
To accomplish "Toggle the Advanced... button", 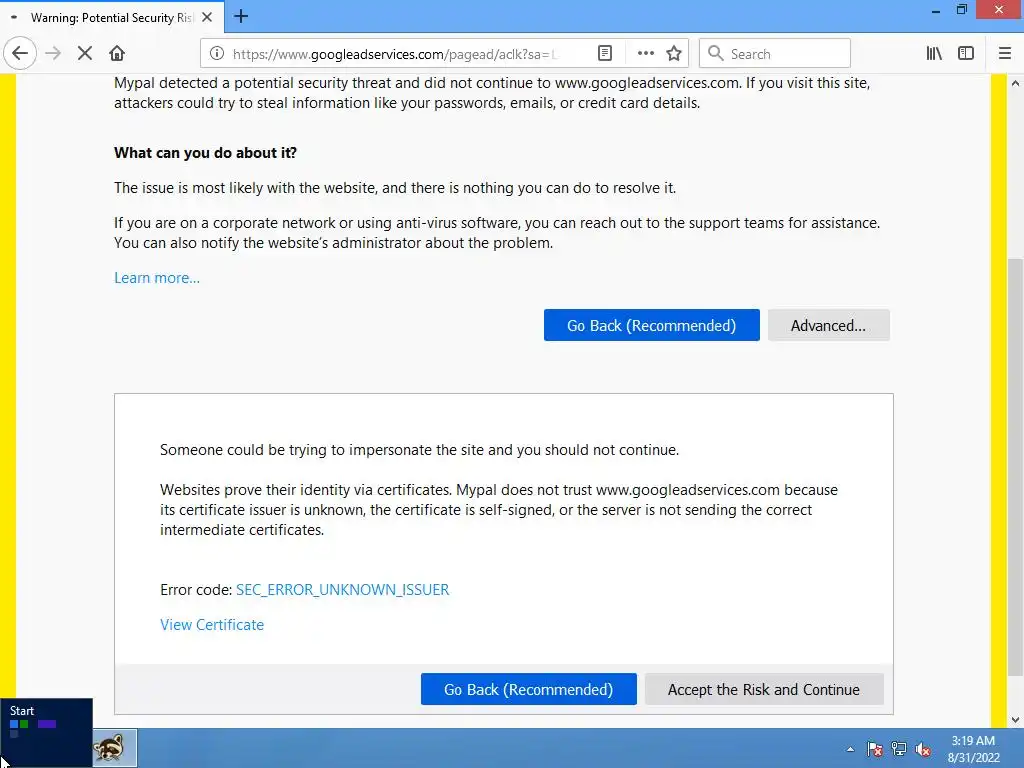I will [x=828, y=325].
